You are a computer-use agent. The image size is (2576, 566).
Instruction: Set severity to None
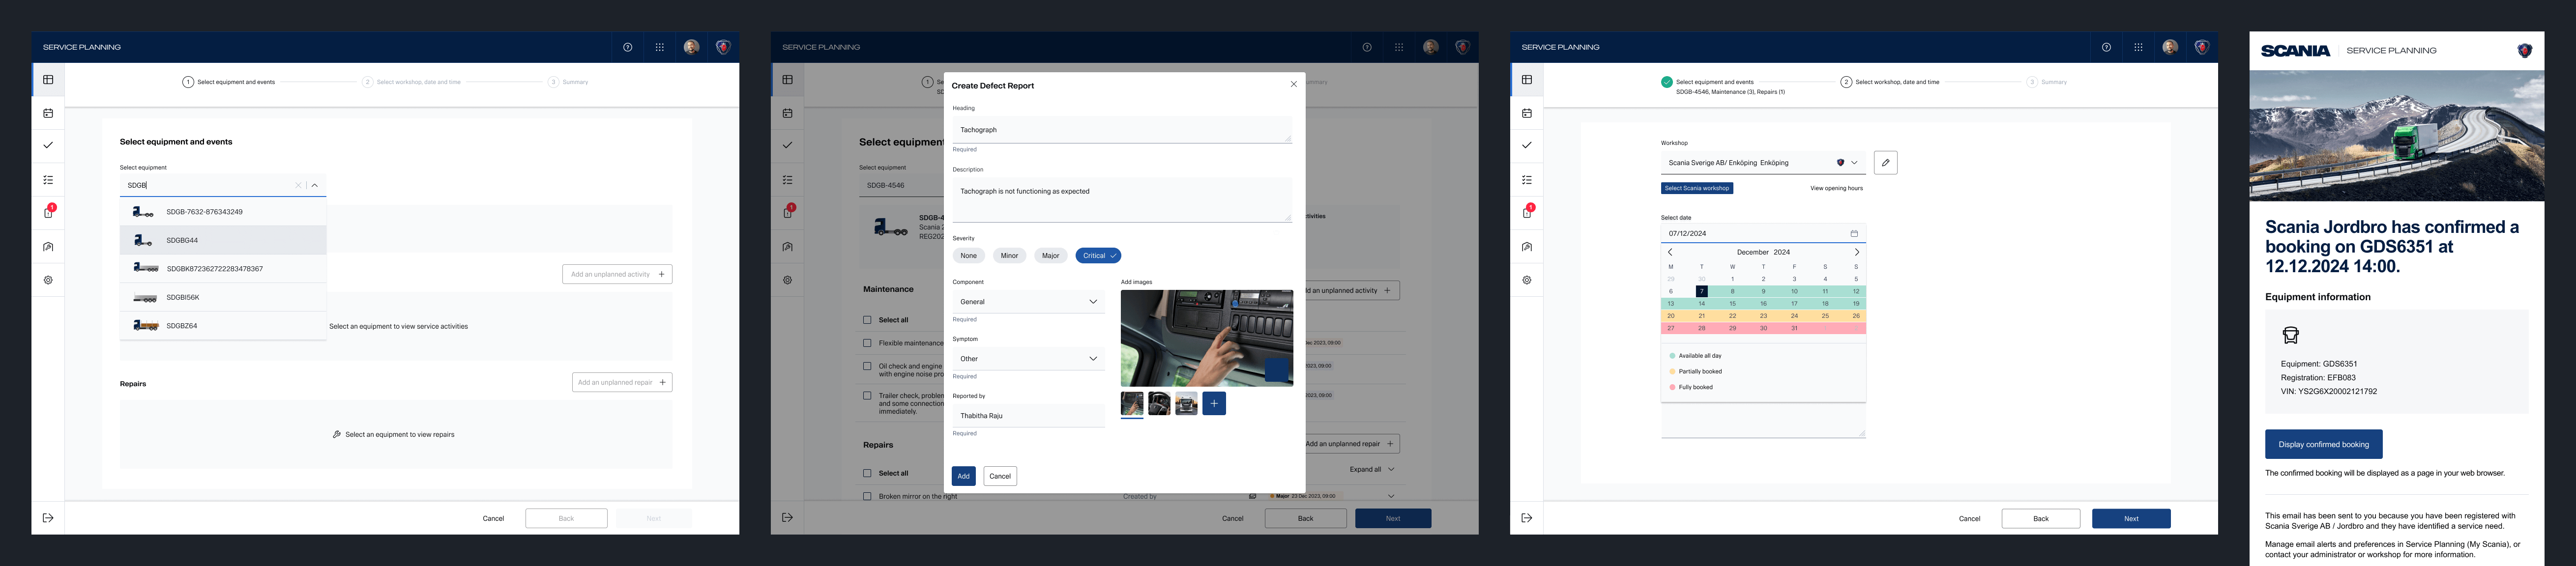pyautogui.click(x=968, y=255)
